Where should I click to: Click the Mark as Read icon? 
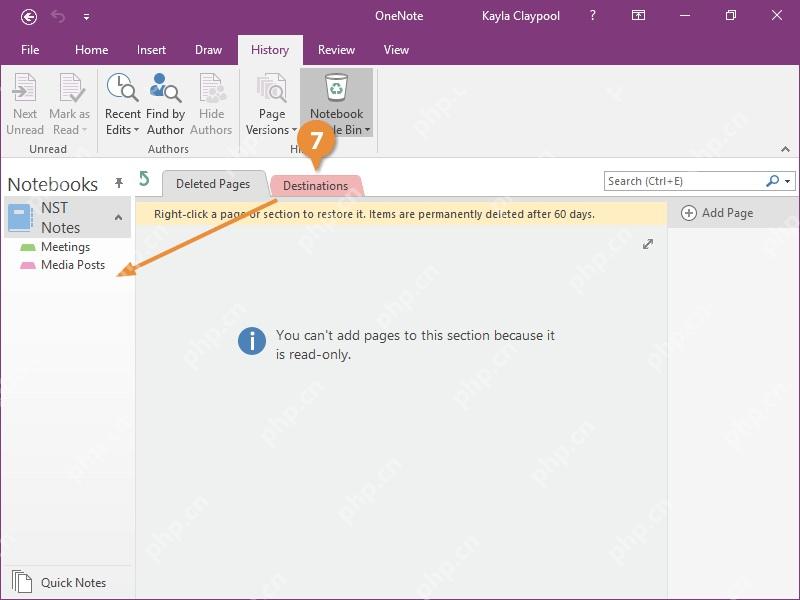(x=71, y=87)
